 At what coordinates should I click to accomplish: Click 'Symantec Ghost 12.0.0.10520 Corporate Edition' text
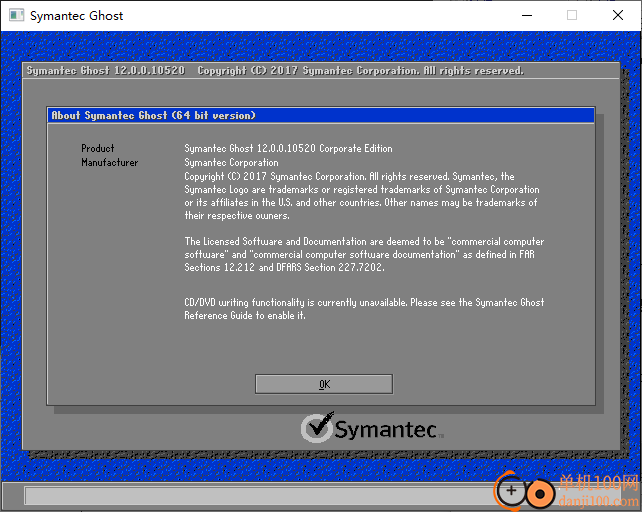288,148
